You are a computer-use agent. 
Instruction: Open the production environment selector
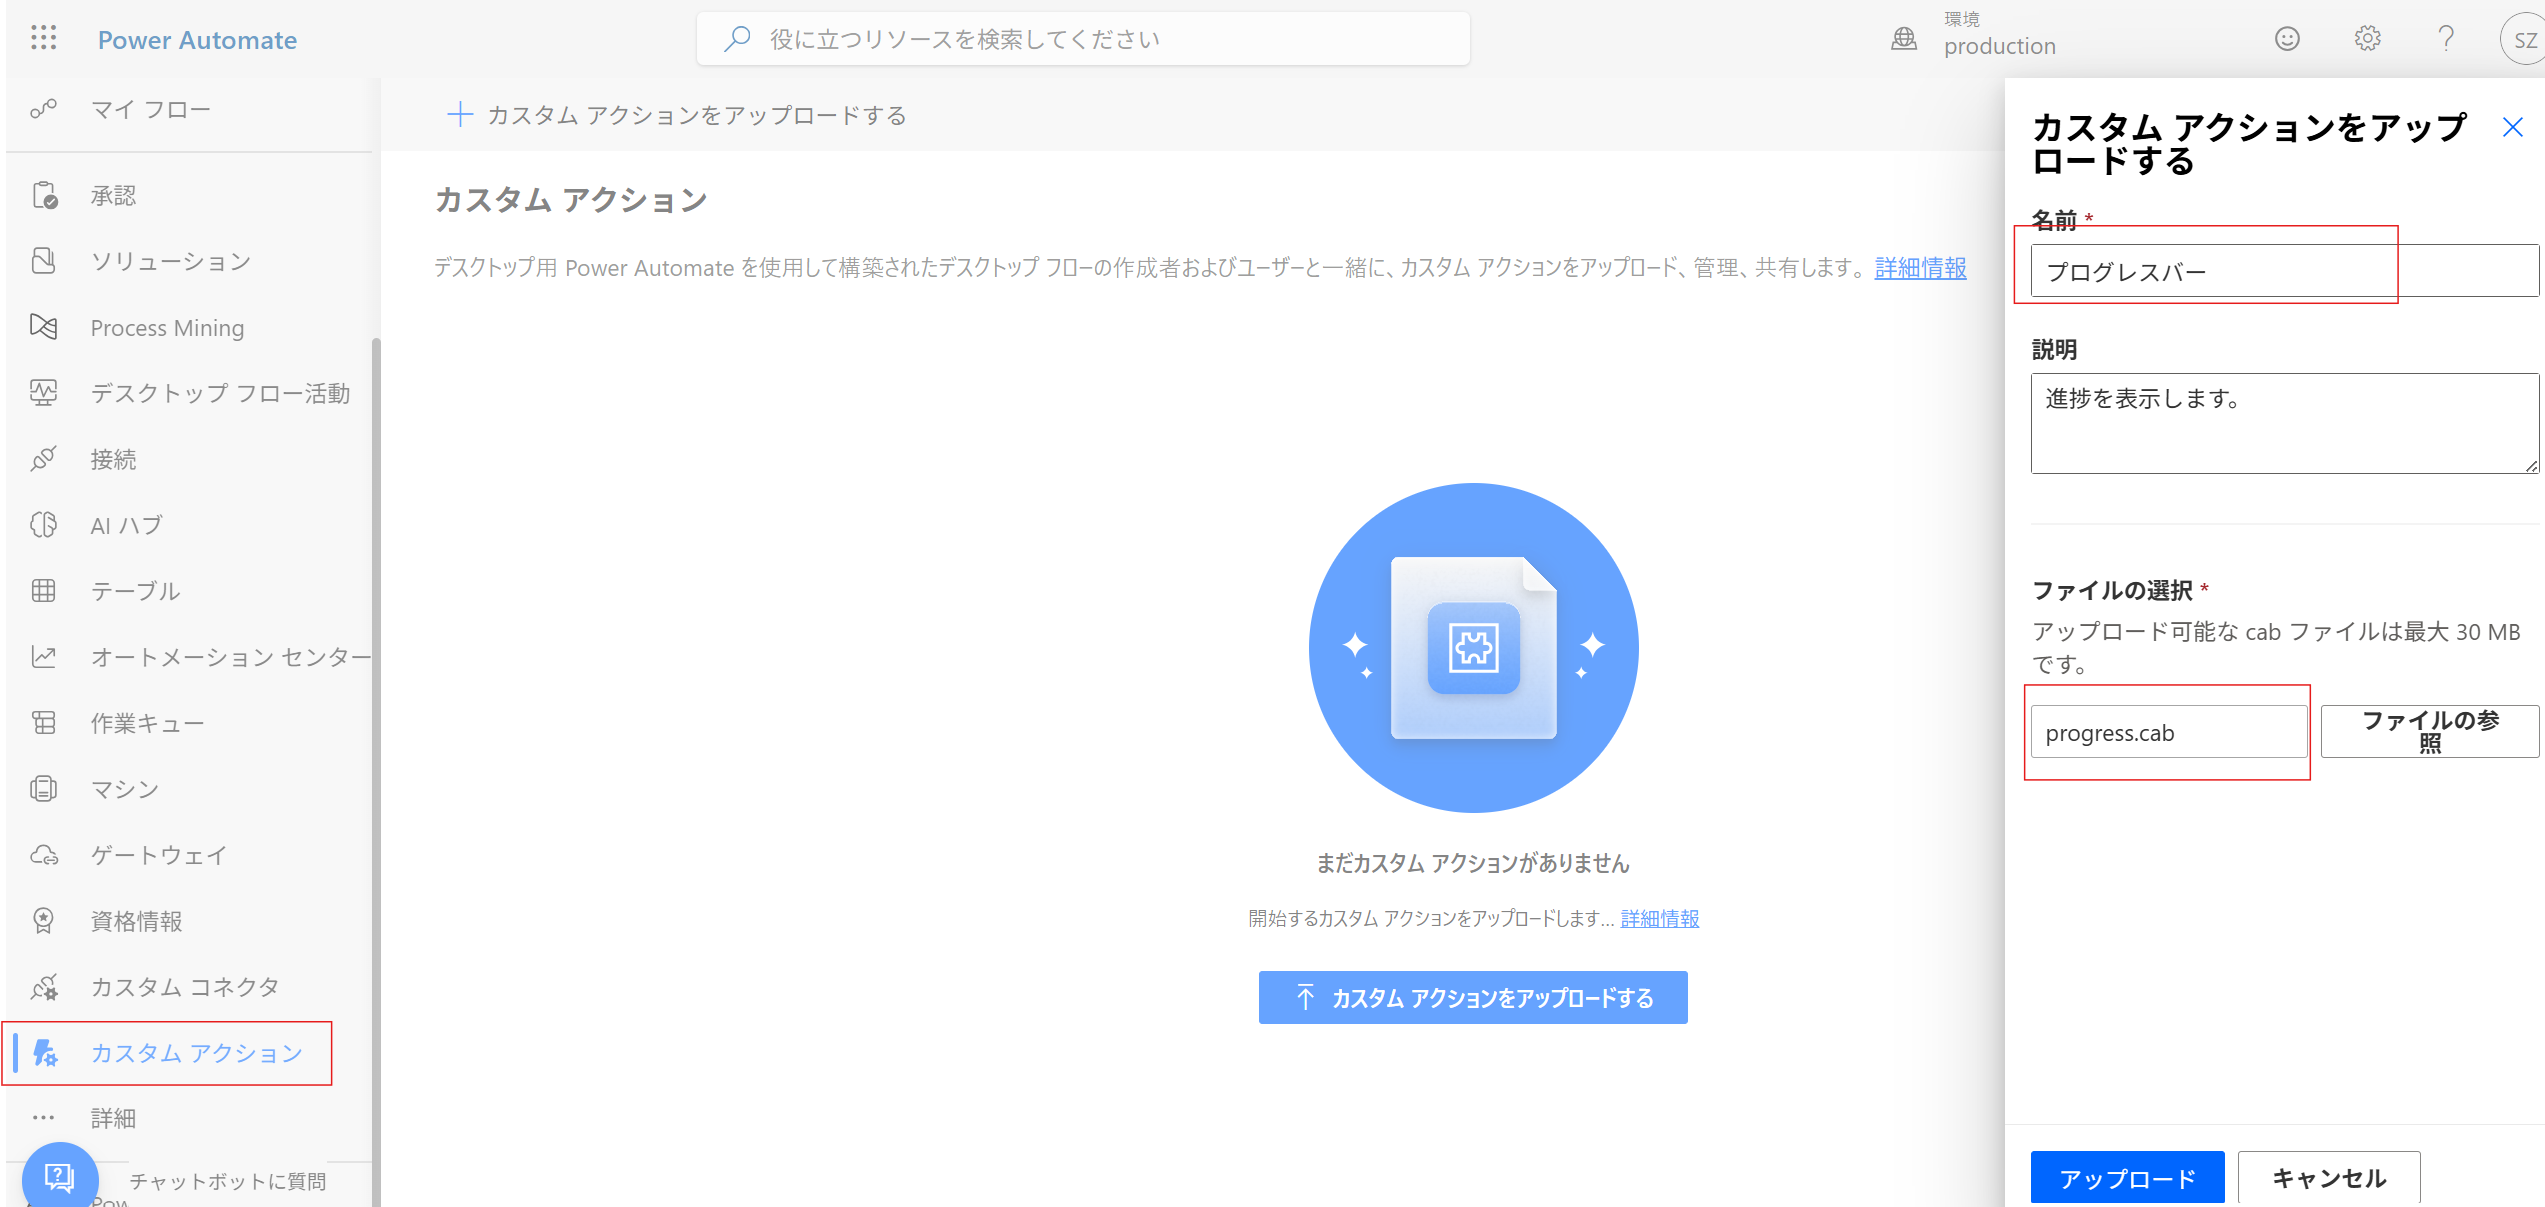(1999, 45)
